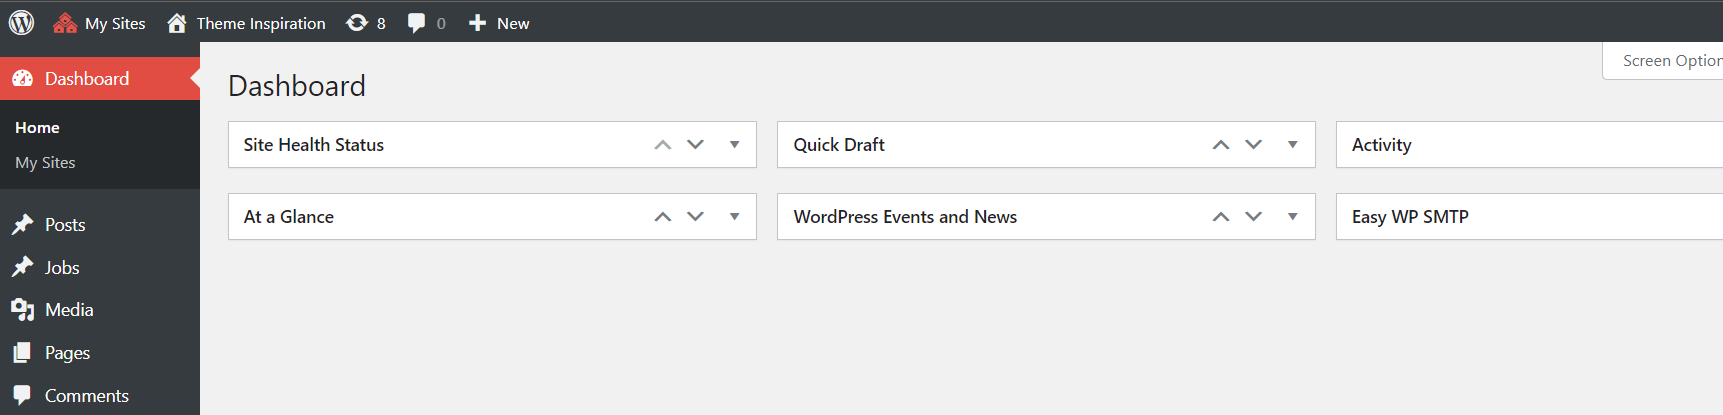This screenshot has width=1723, height=415.
Task: Move WordPress Events and News widget up
Action: pyautogui.click(x=1220, y=217)
